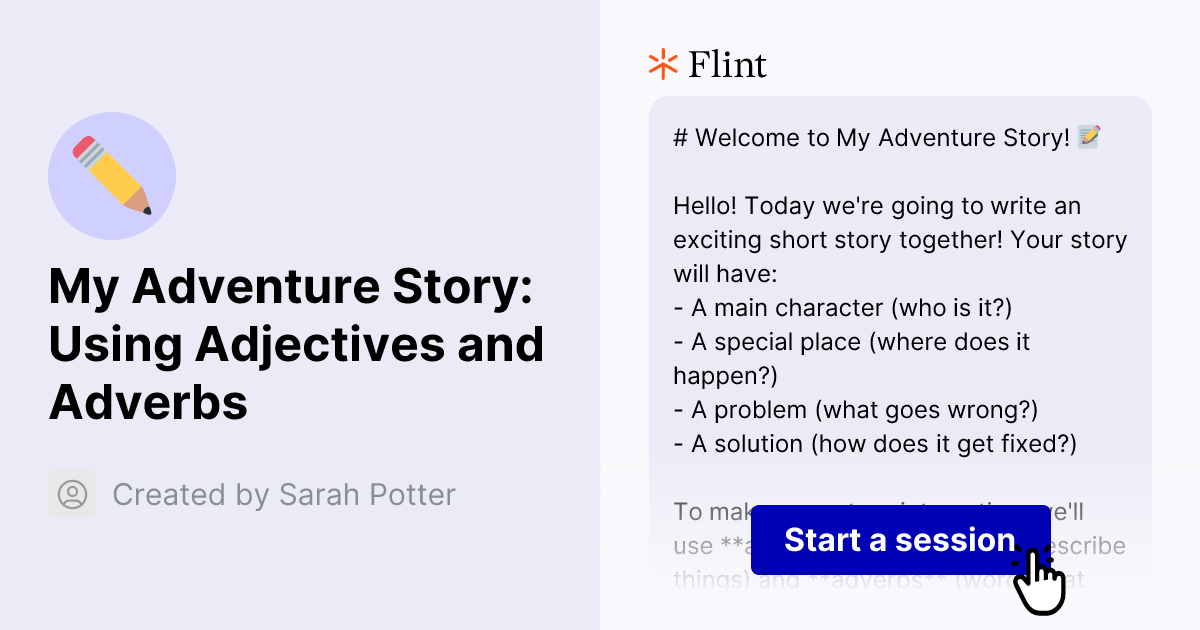Image resolution: width=1200 pixels, height=630 pixels.
Task: Select the problem bullet line
Action: pyautogui.click(x=855, y=409)
